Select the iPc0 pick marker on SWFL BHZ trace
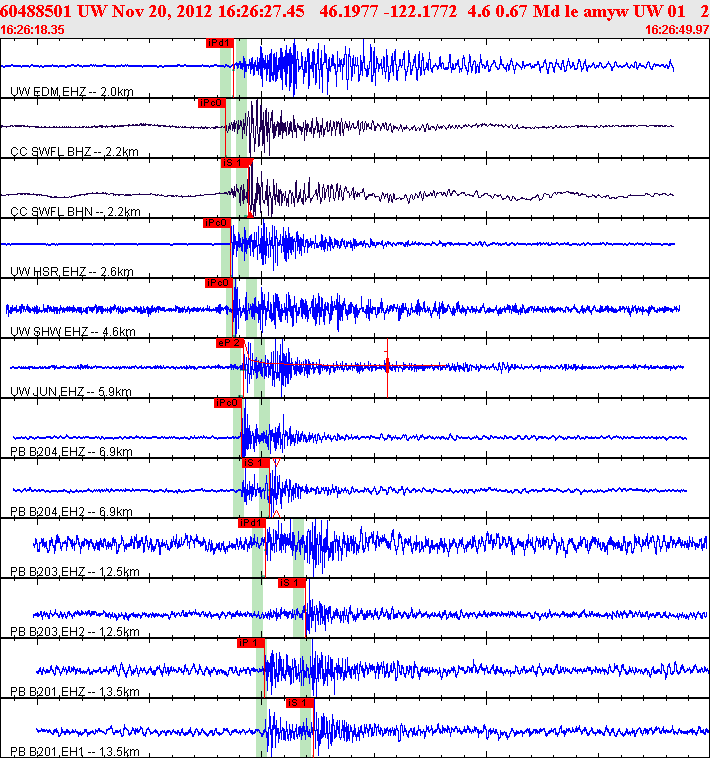This screenshot has height=758, width=710. point(212,103)
